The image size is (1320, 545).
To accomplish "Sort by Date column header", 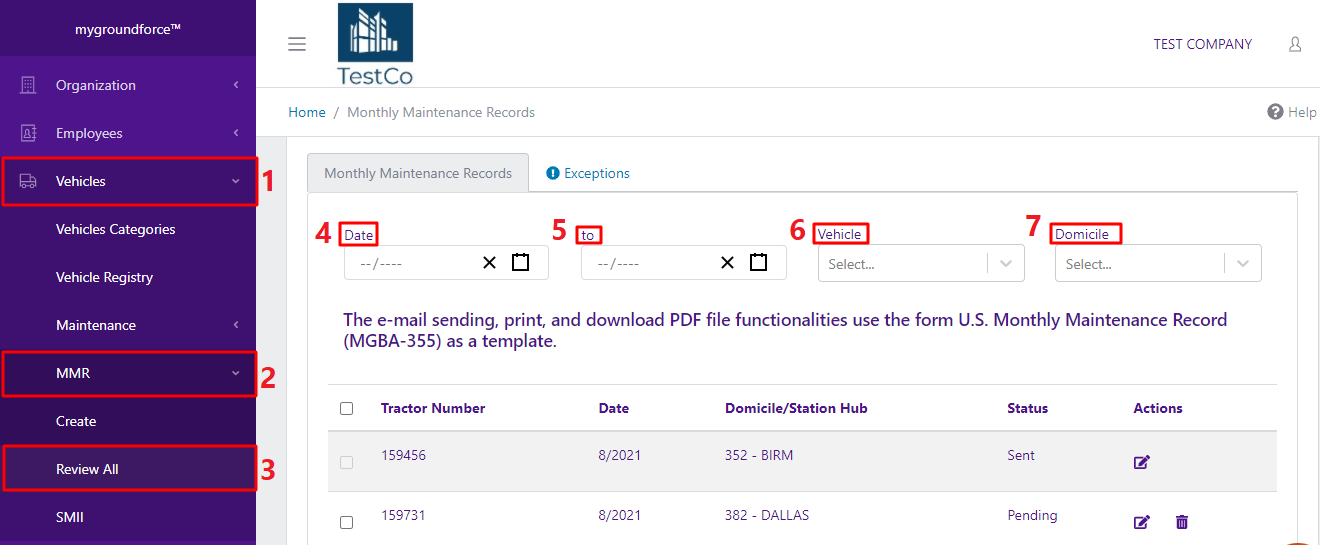I will (614, 408).
